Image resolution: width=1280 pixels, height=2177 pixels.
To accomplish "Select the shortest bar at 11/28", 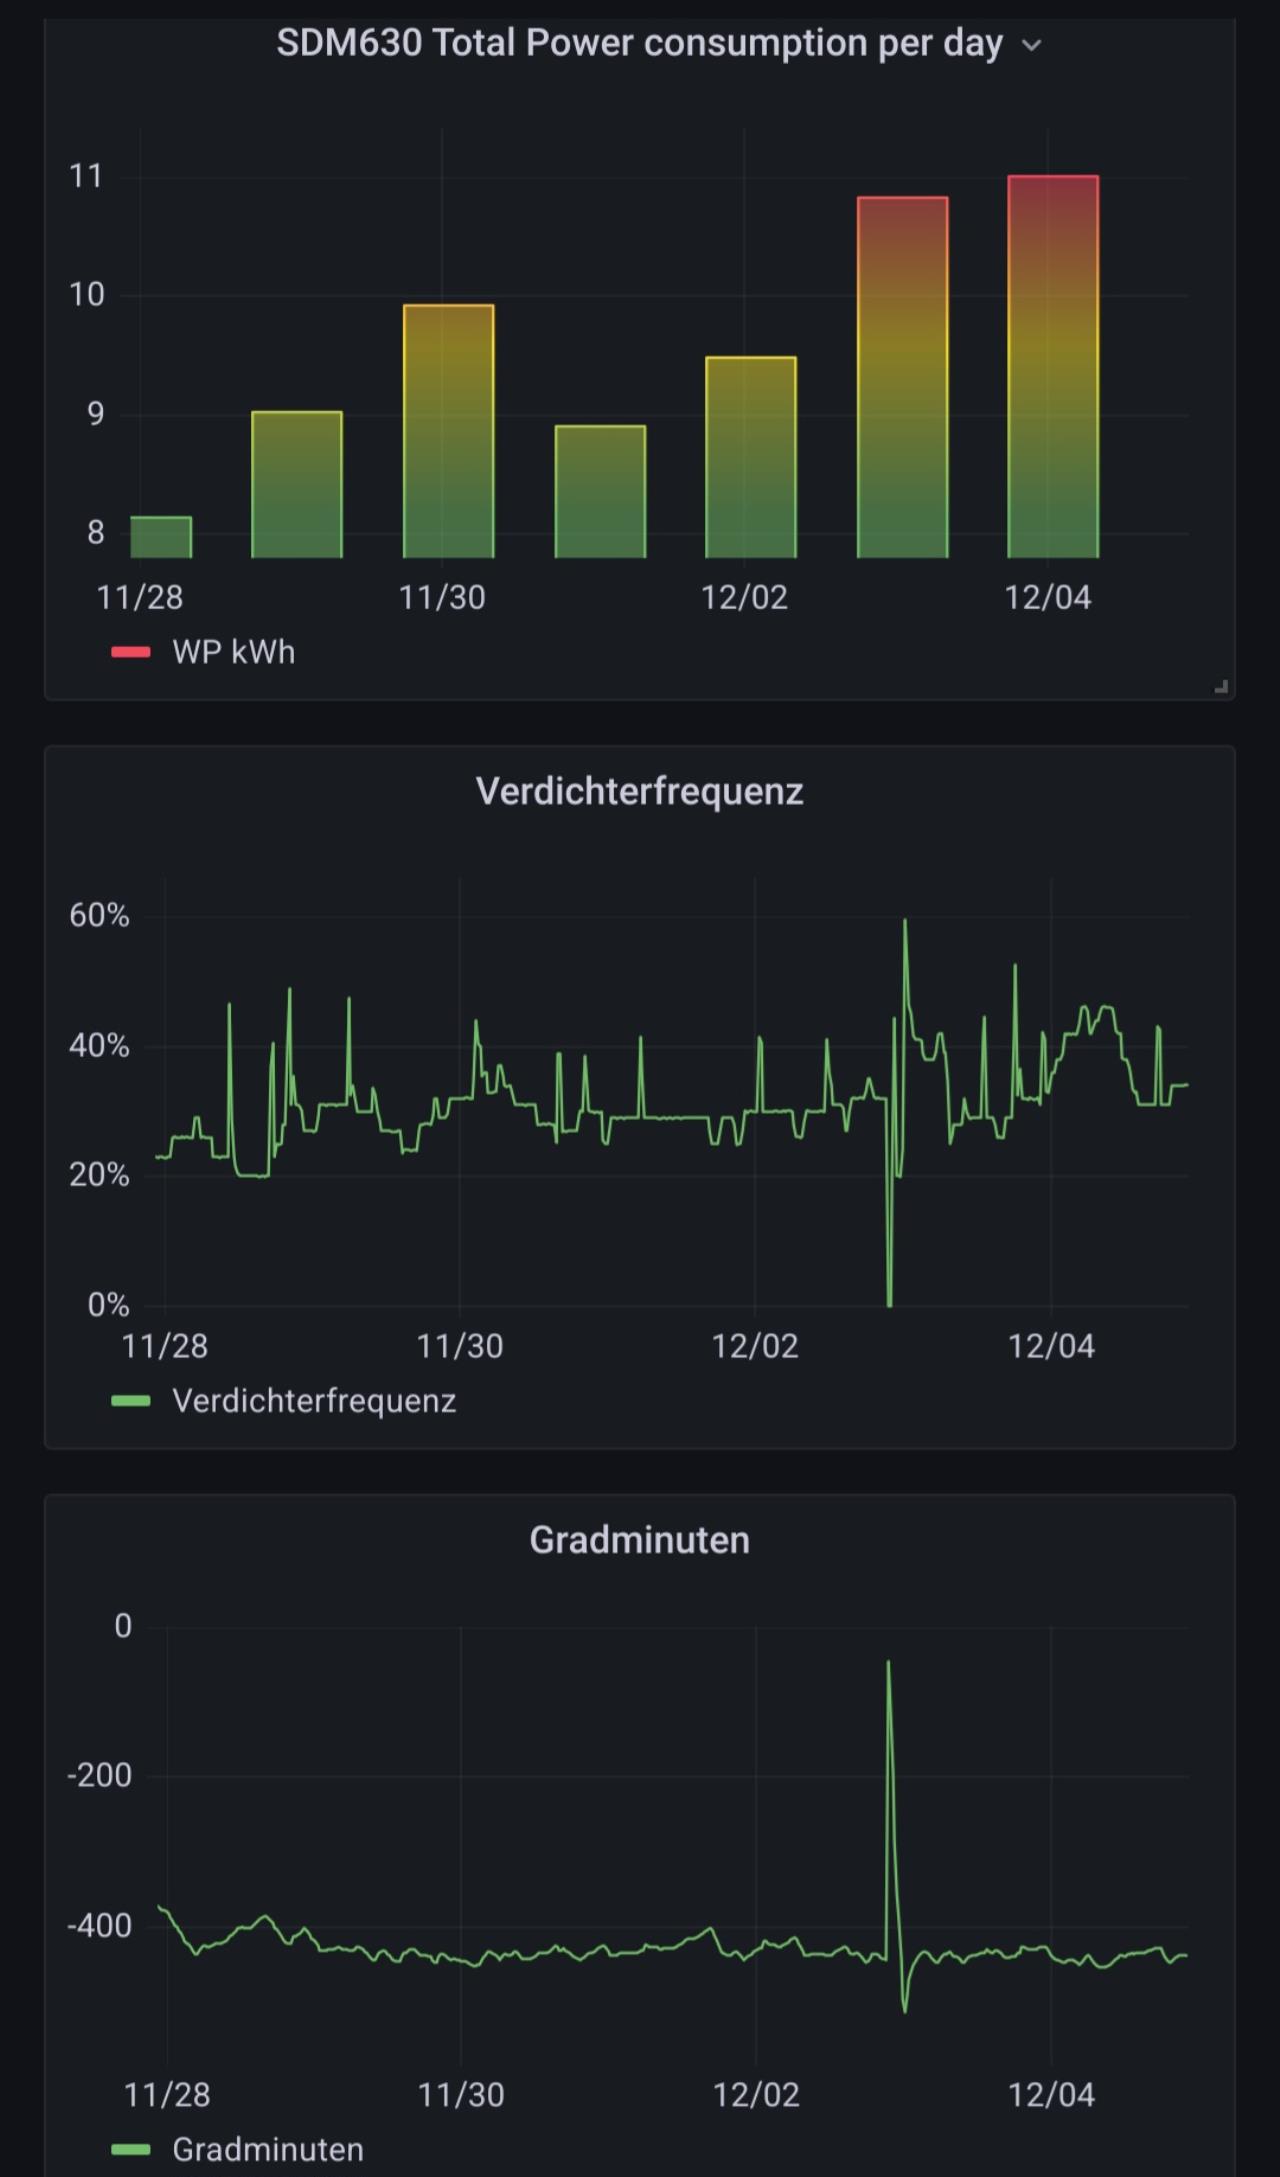I will (x=161, y=537).
